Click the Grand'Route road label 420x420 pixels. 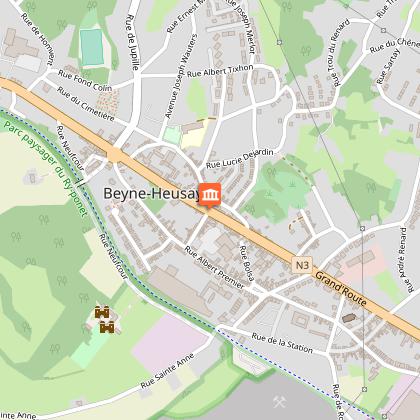pos(341,289)
